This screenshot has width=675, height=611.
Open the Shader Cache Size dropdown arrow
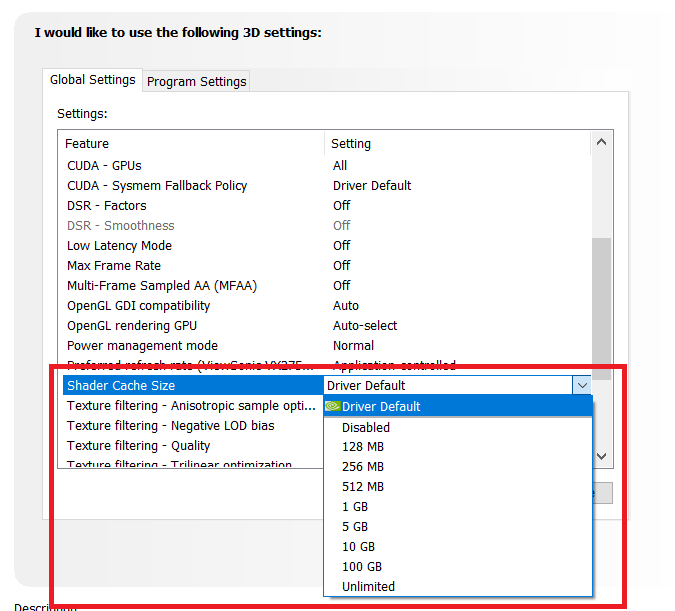(x=580, y=385)
